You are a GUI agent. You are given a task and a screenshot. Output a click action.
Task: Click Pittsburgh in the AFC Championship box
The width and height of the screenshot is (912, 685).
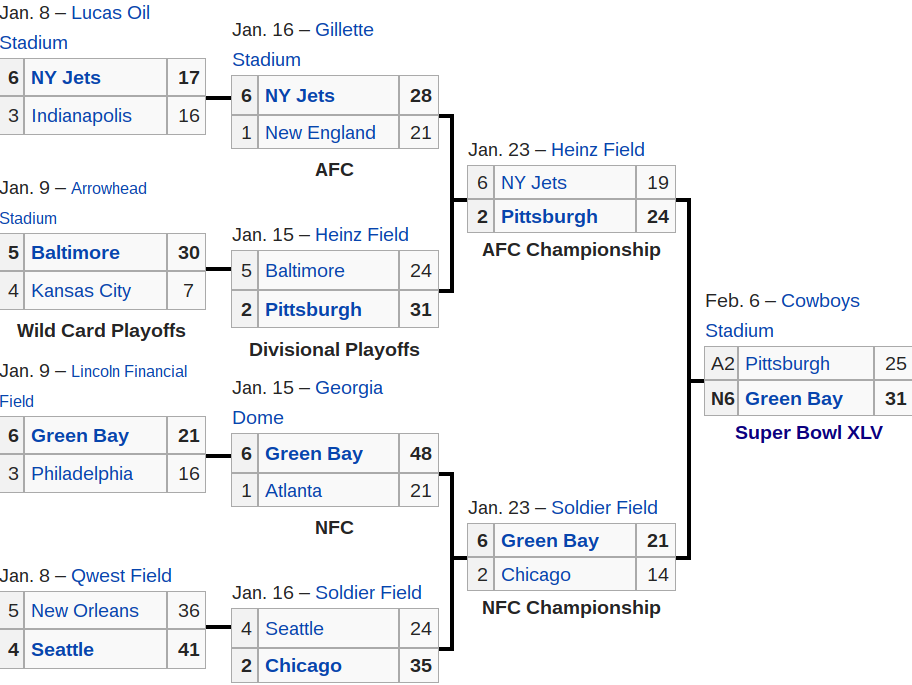549,216
